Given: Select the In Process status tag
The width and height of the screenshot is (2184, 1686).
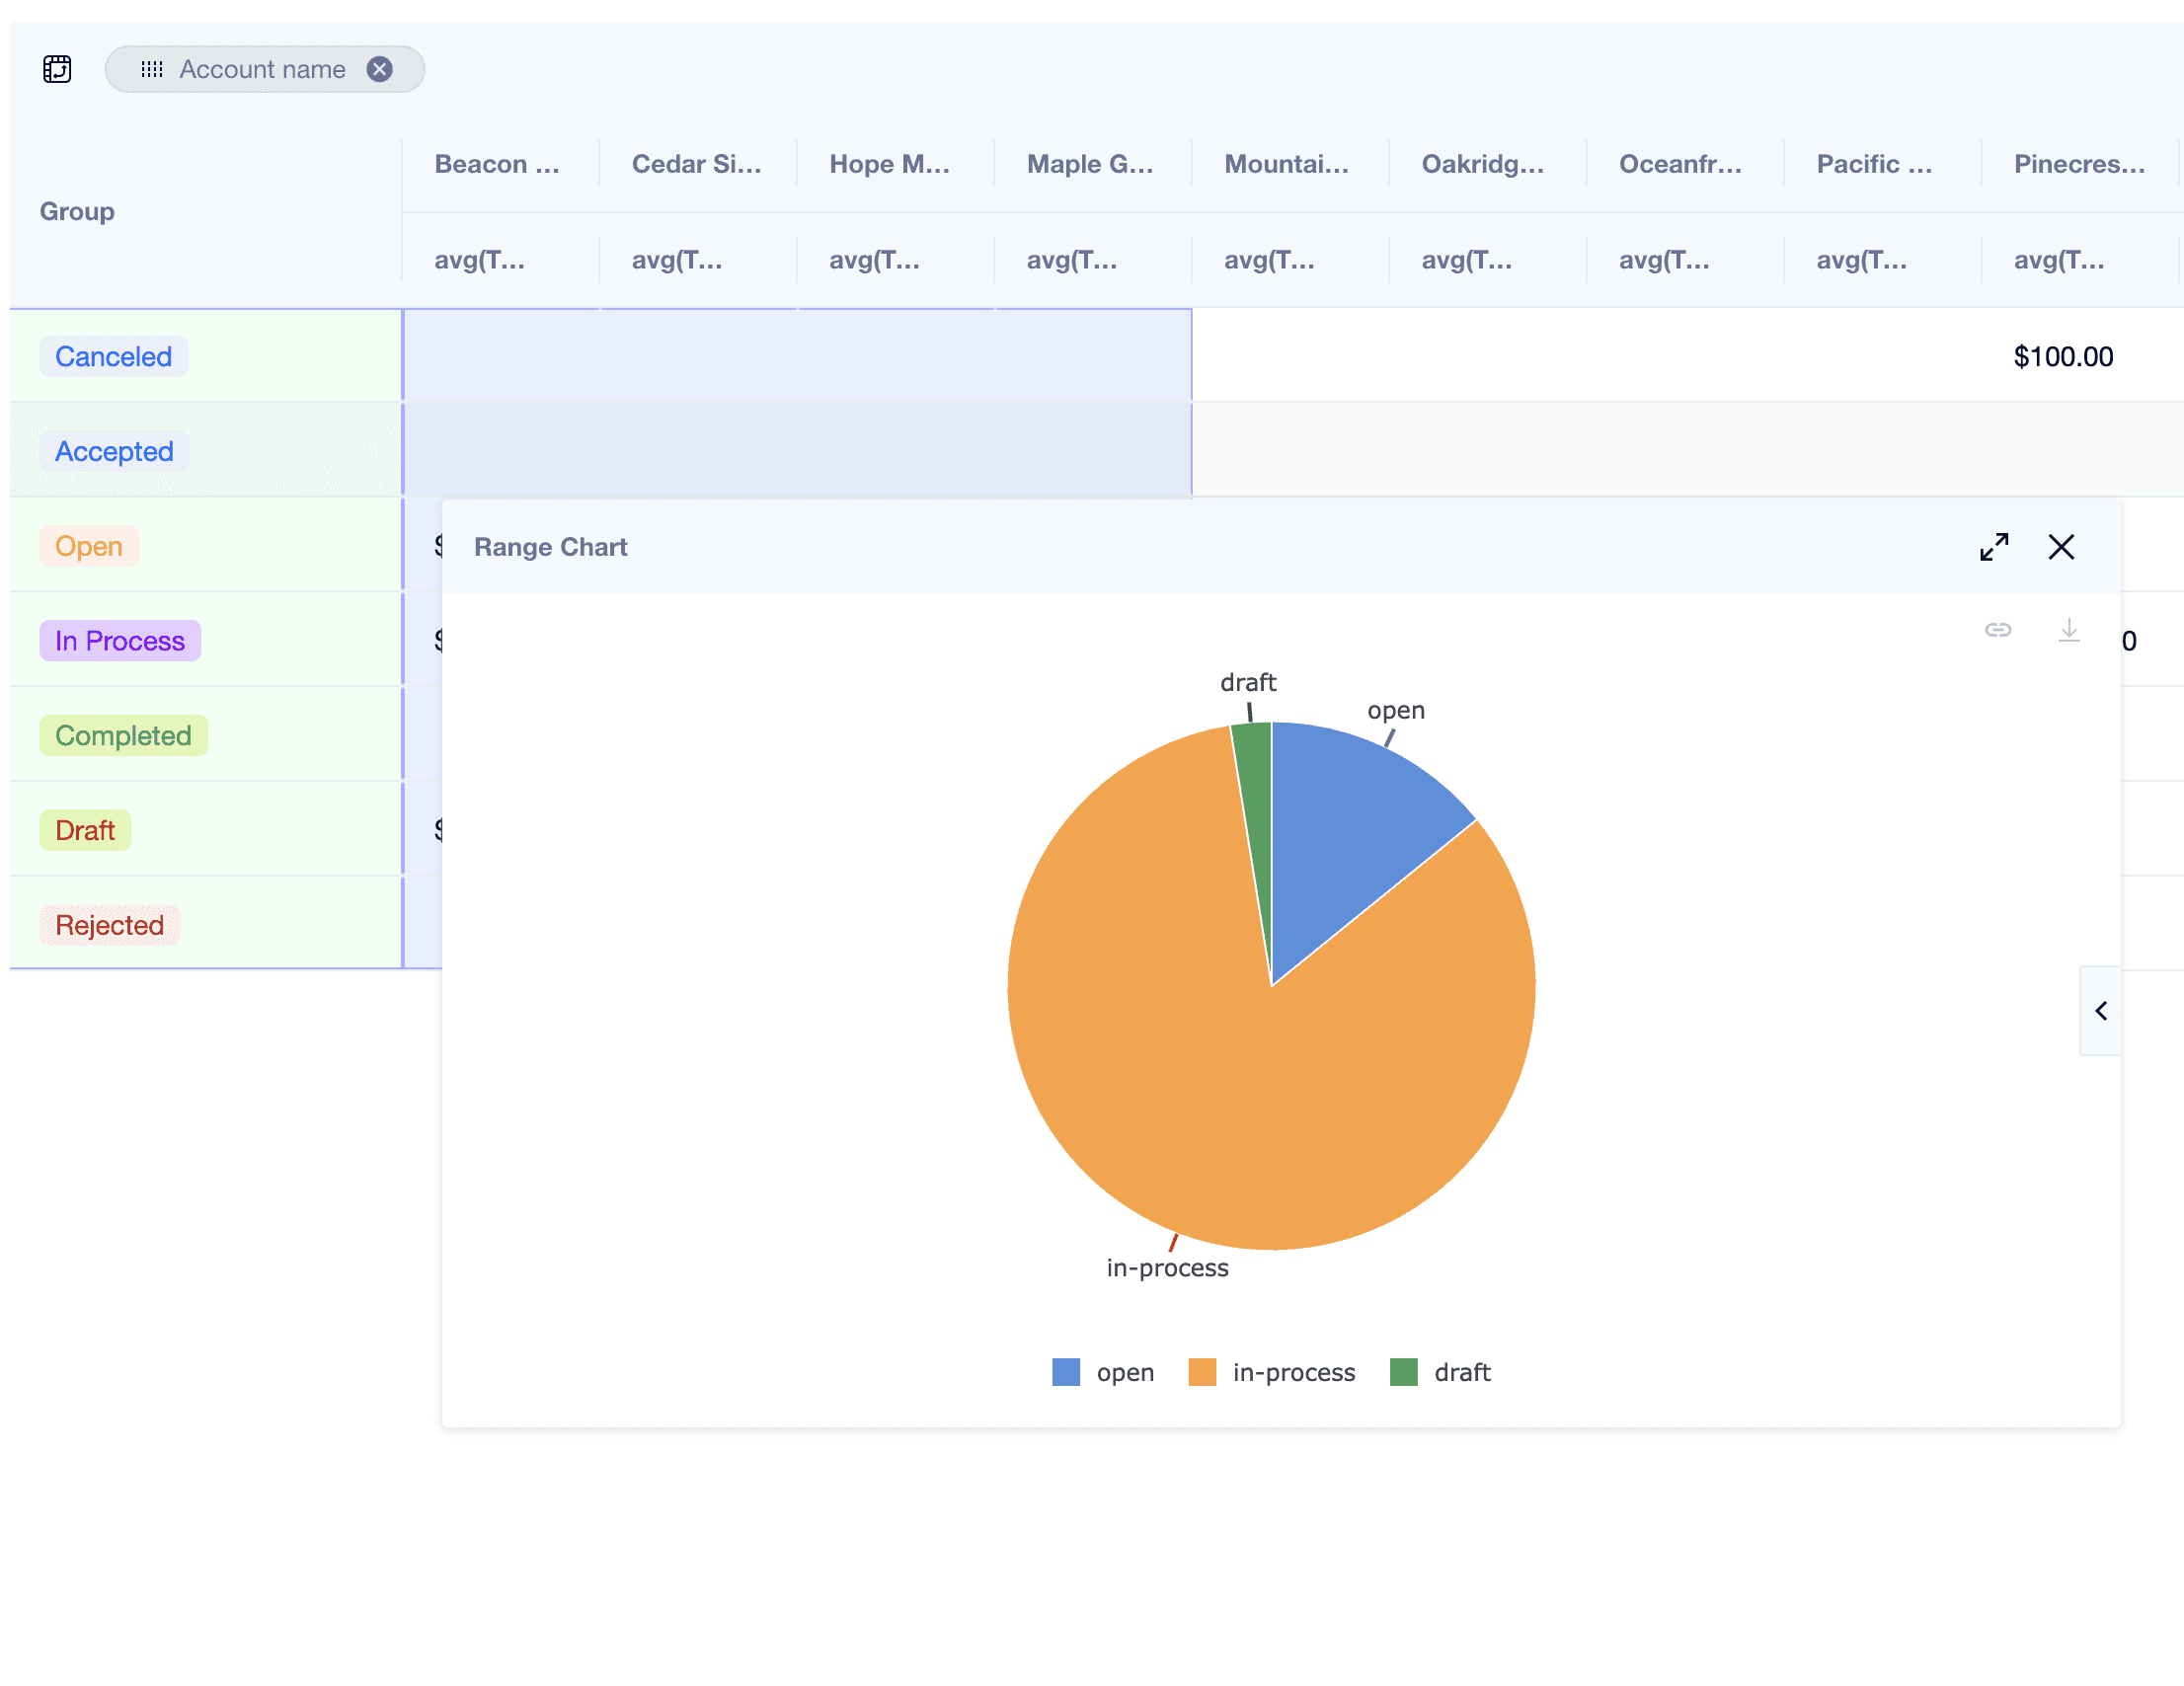Looking at the screenshot, I should (x=120, y=641).
